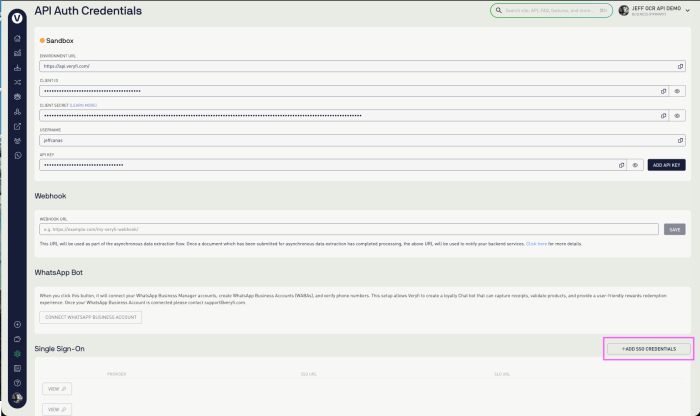Focus the top search bar
The height and width of the screenshot is (416, 700).
(x=551, y=10)
